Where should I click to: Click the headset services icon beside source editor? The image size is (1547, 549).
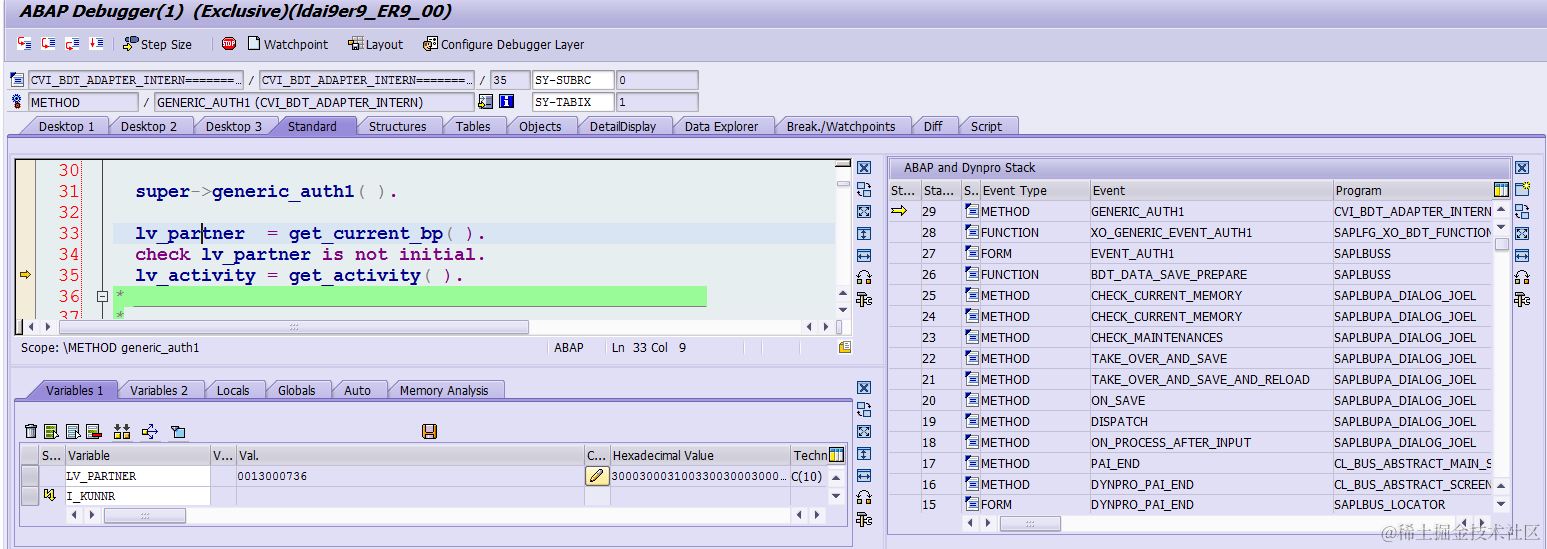(864, 278)
